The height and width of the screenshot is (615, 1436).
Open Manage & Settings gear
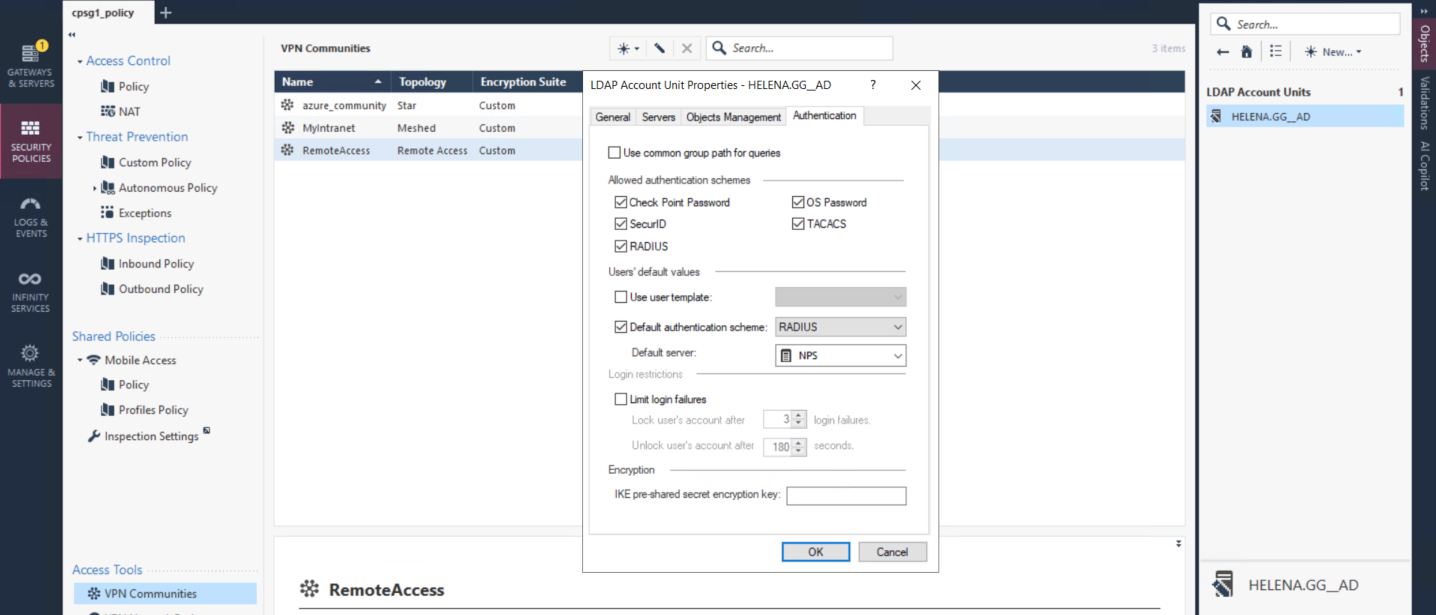[x=31, y=365]
